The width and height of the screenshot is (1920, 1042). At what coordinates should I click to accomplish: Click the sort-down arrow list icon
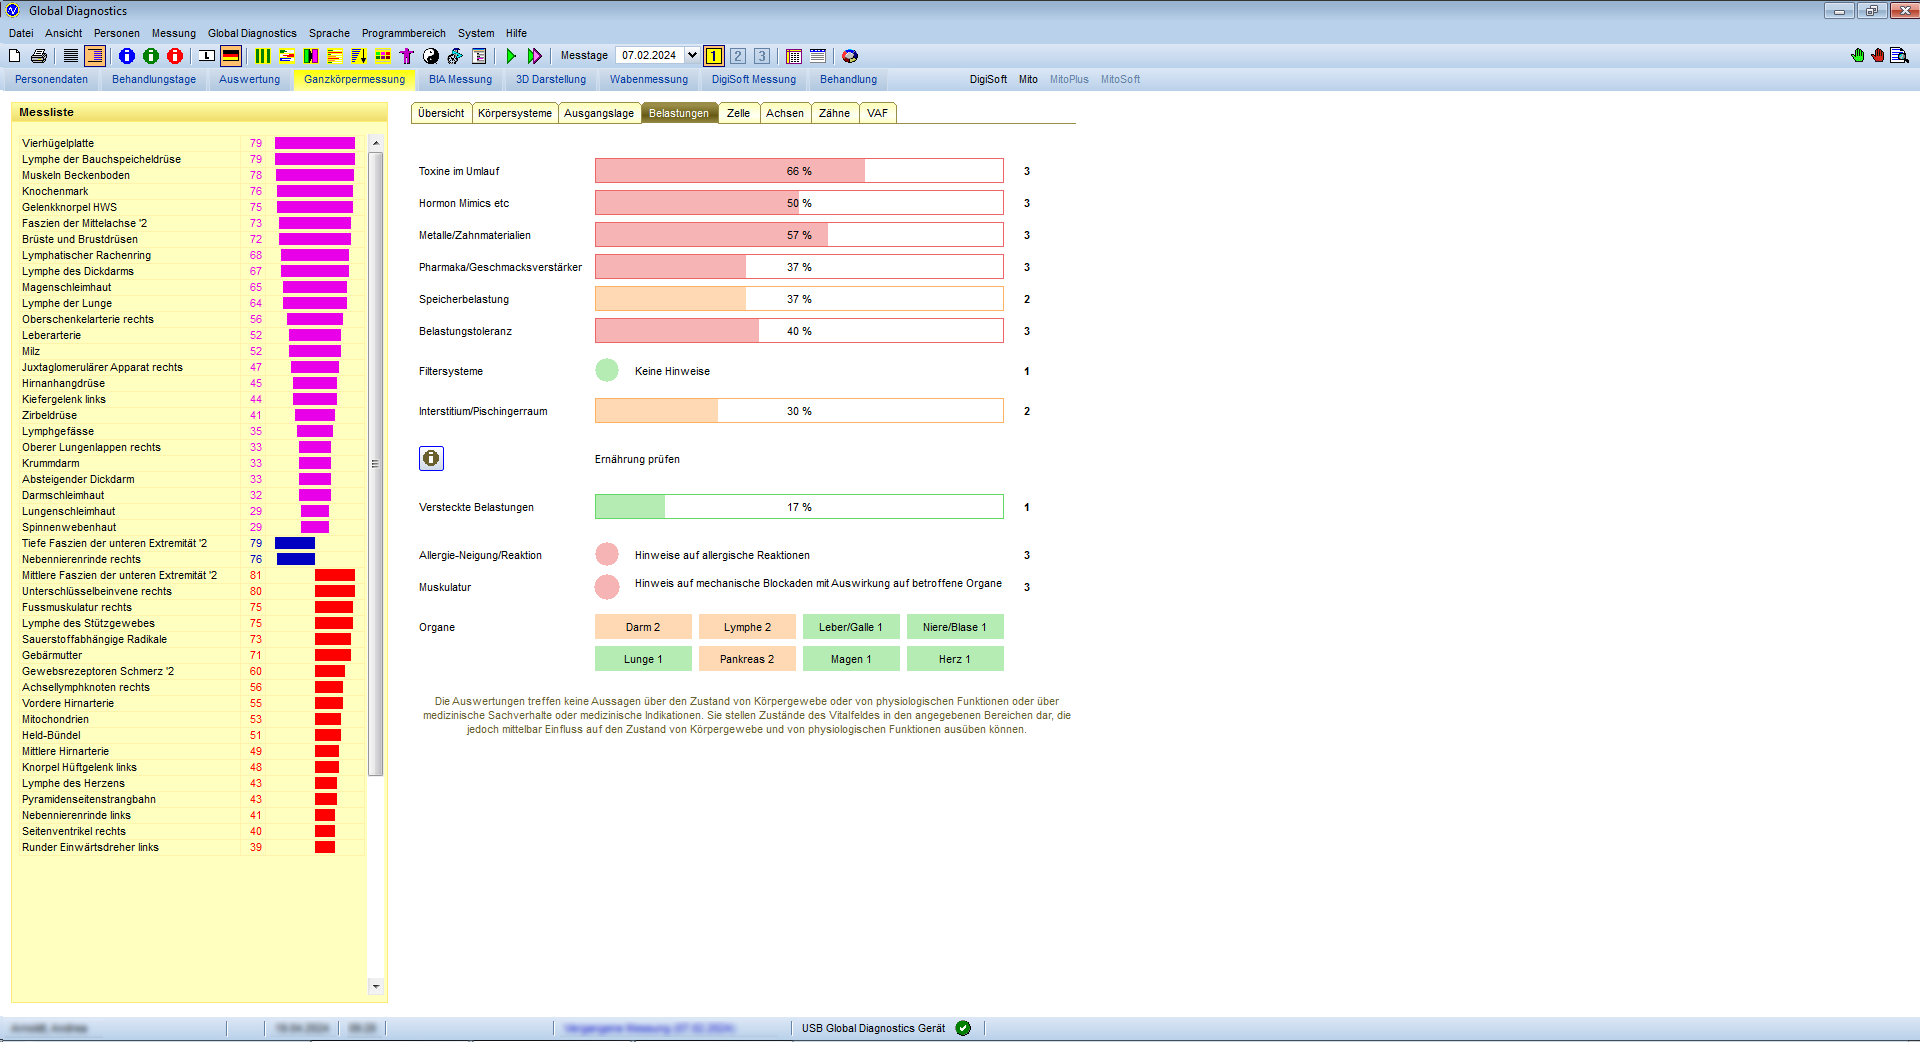click(x=359, y=56)
